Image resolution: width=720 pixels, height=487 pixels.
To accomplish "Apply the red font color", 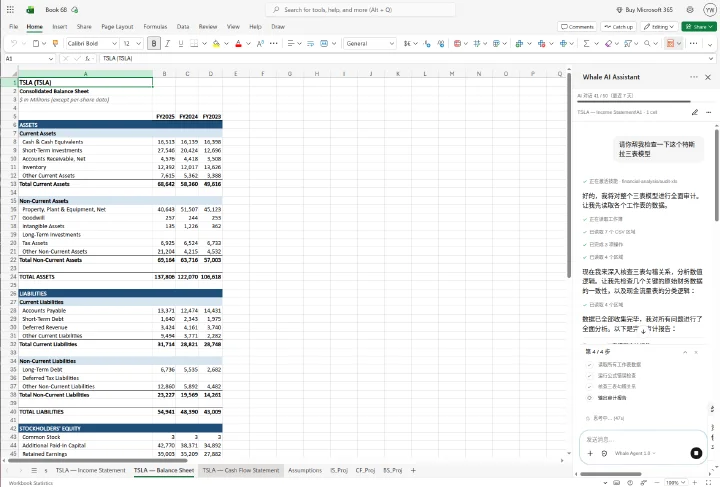I will tap(238, 44).
